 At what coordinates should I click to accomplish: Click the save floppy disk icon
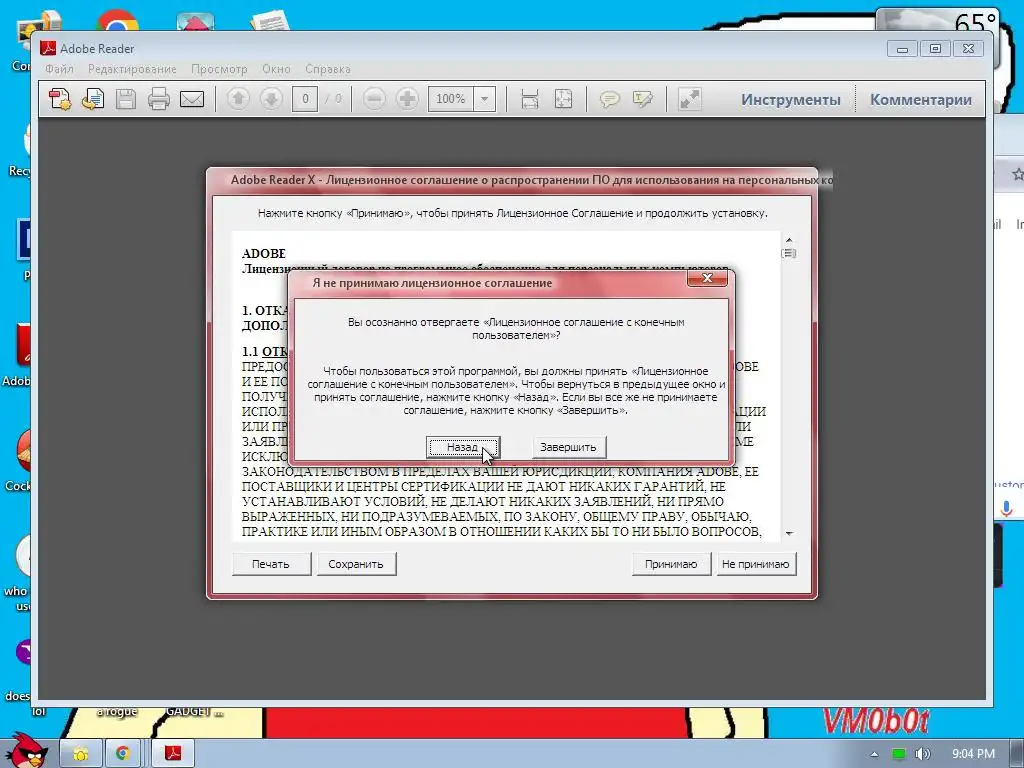pos(125,99)
